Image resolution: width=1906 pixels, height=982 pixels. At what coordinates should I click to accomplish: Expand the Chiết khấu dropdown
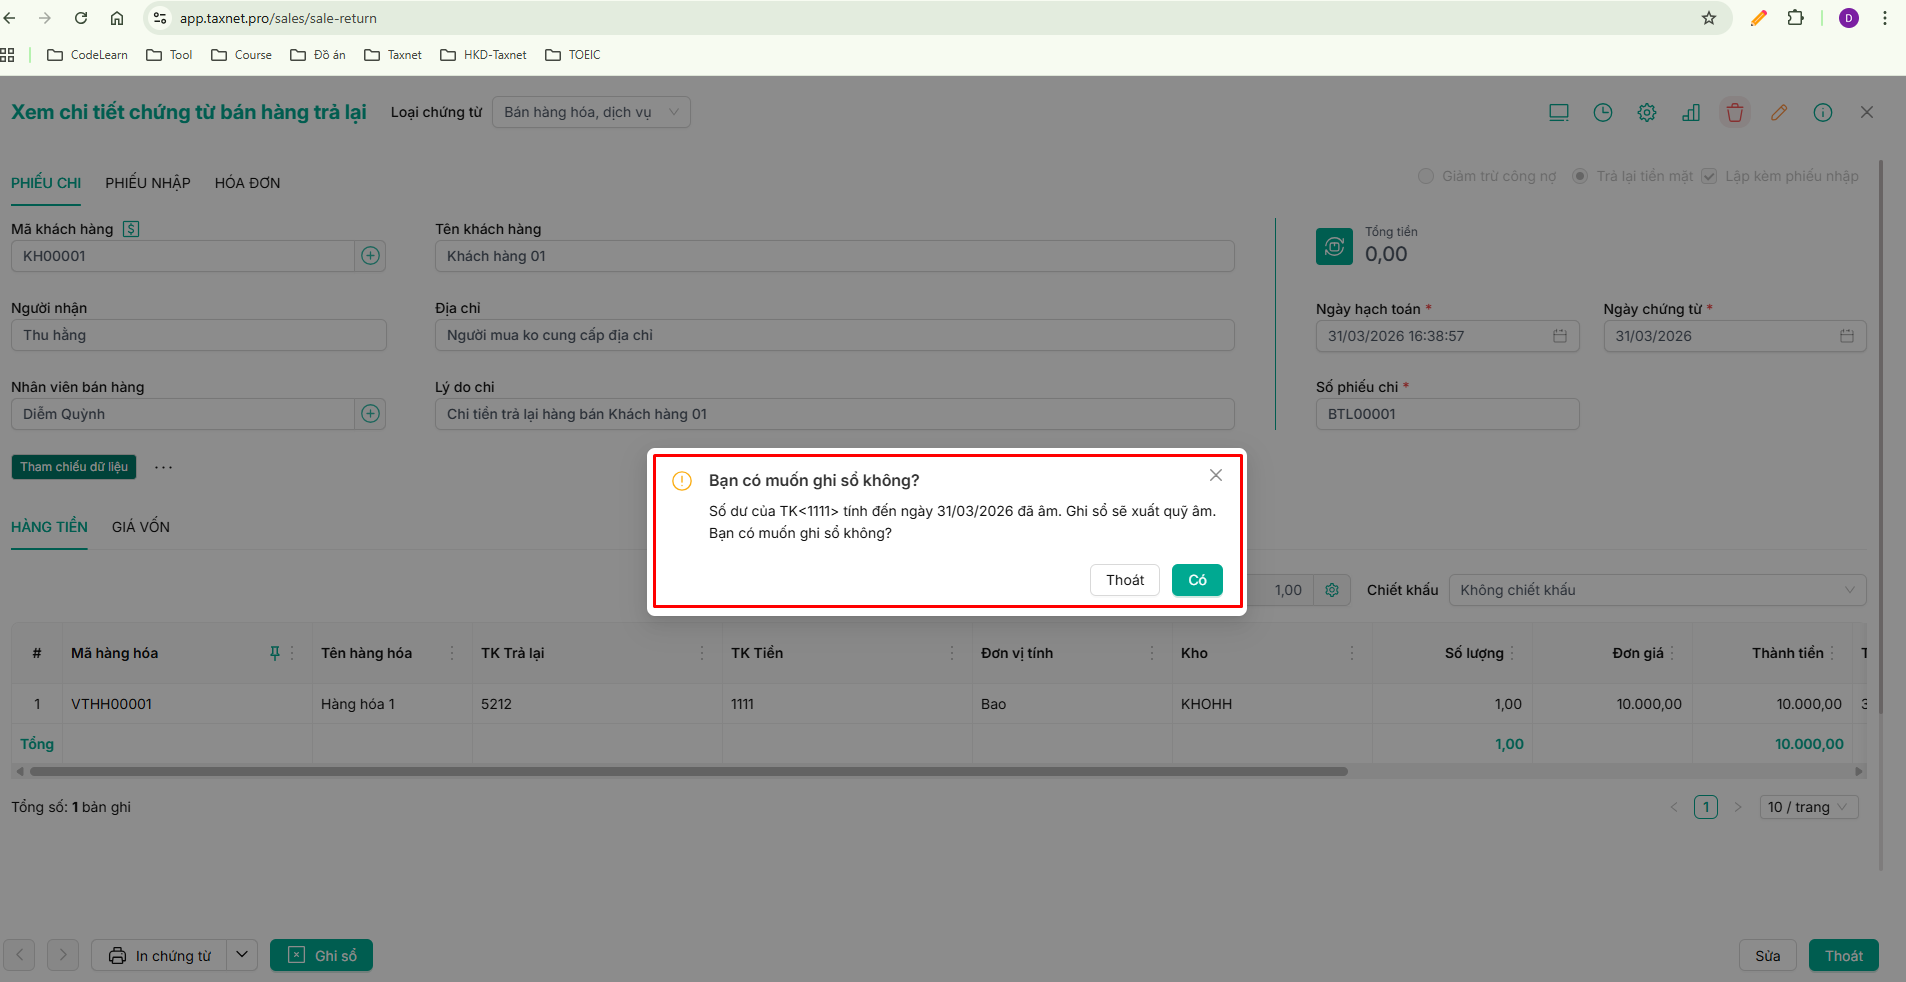point(1657,590)
